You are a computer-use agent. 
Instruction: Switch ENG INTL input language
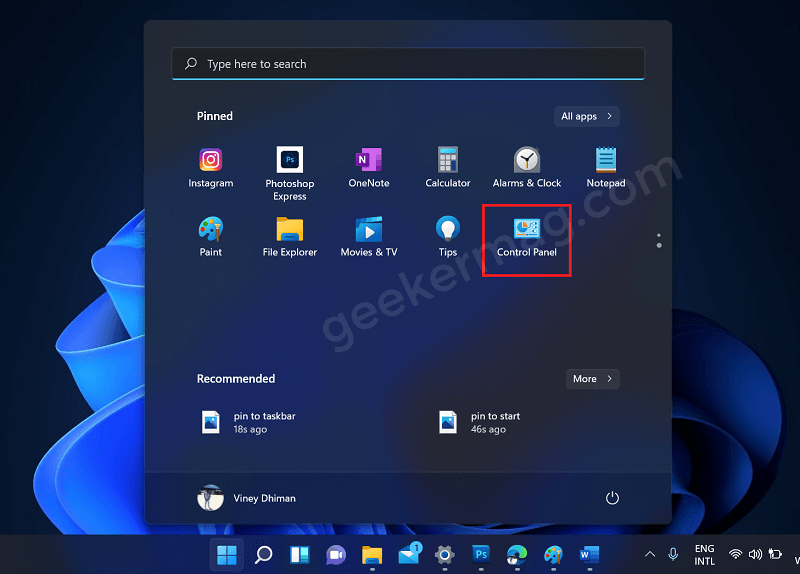coord(704,555)
